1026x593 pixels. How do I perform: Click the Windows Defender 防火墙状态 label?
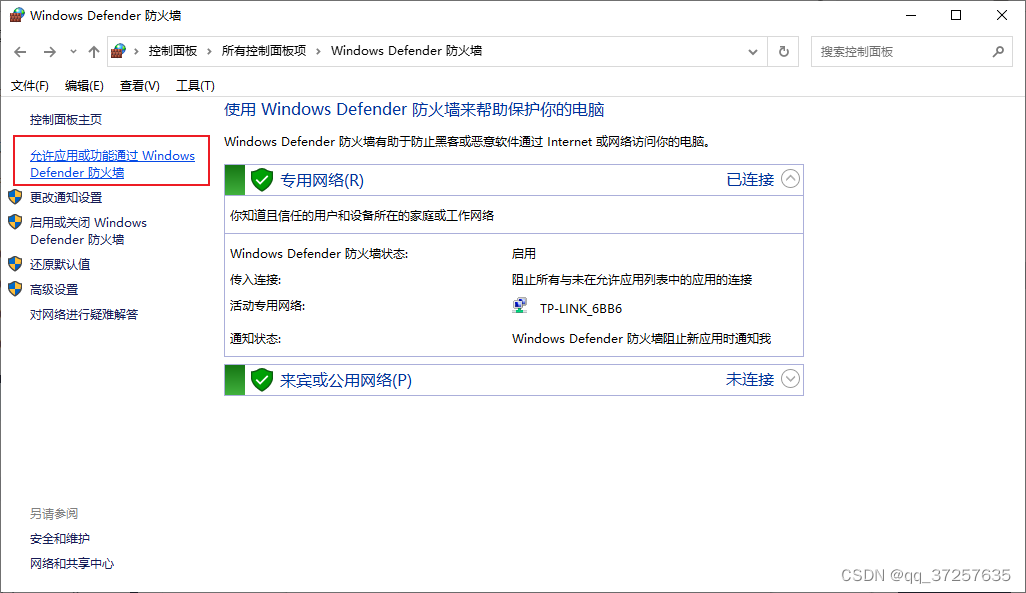[319, 253]
